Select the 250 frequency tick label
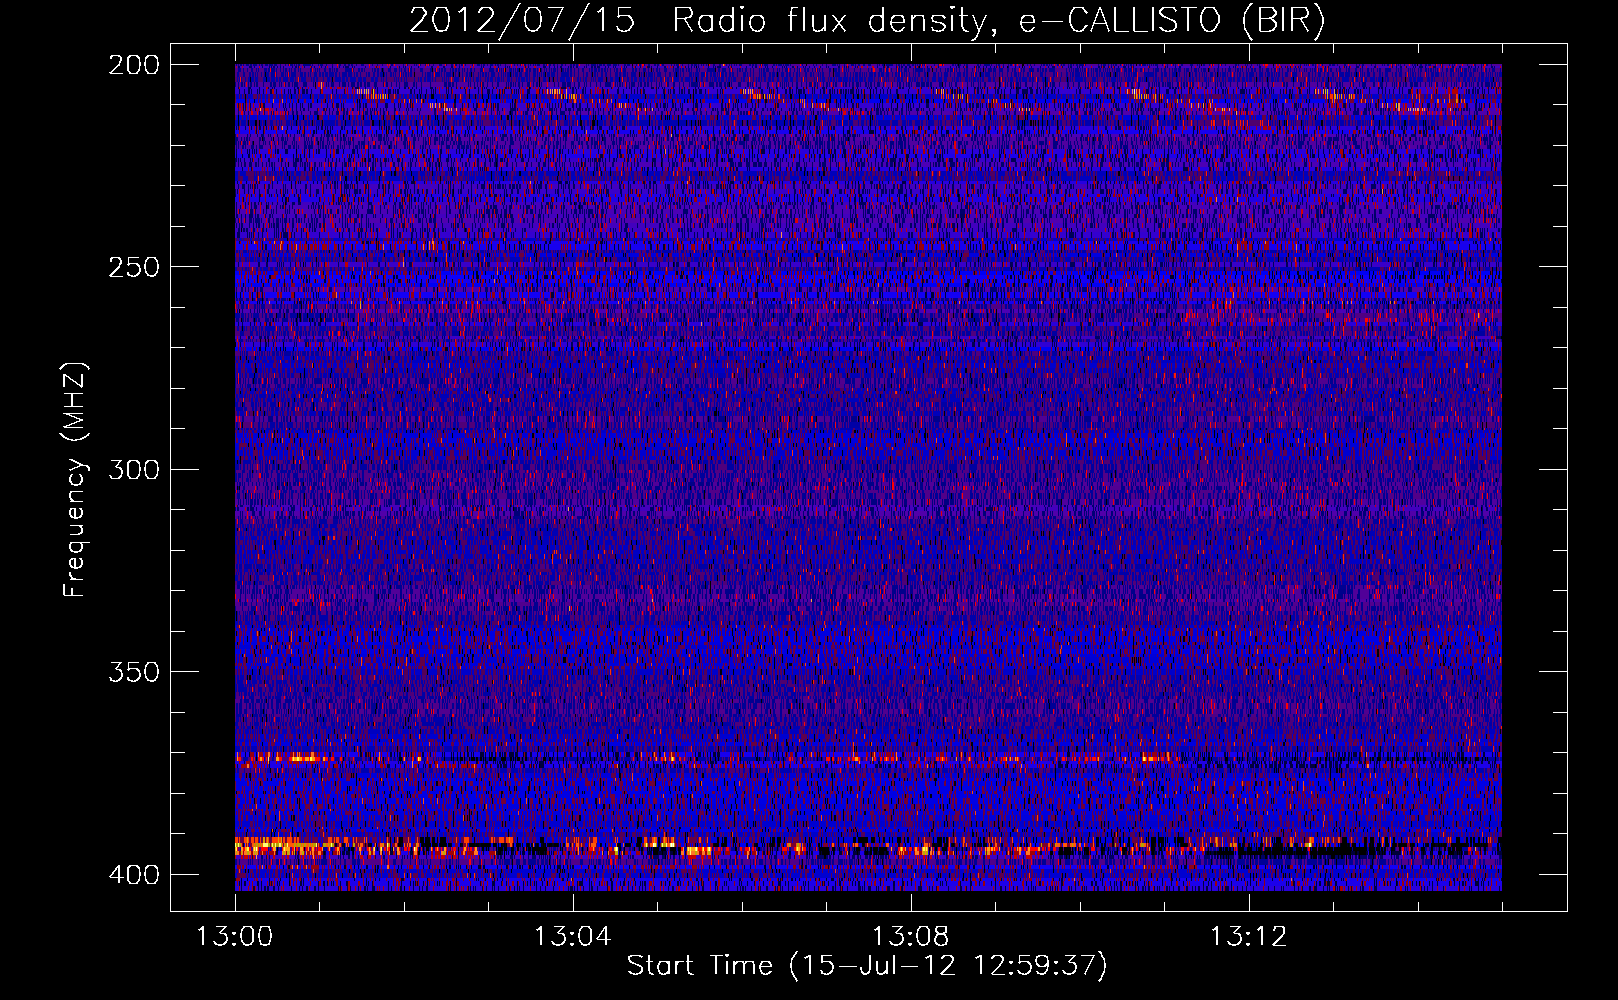 [x=134, y=267]
